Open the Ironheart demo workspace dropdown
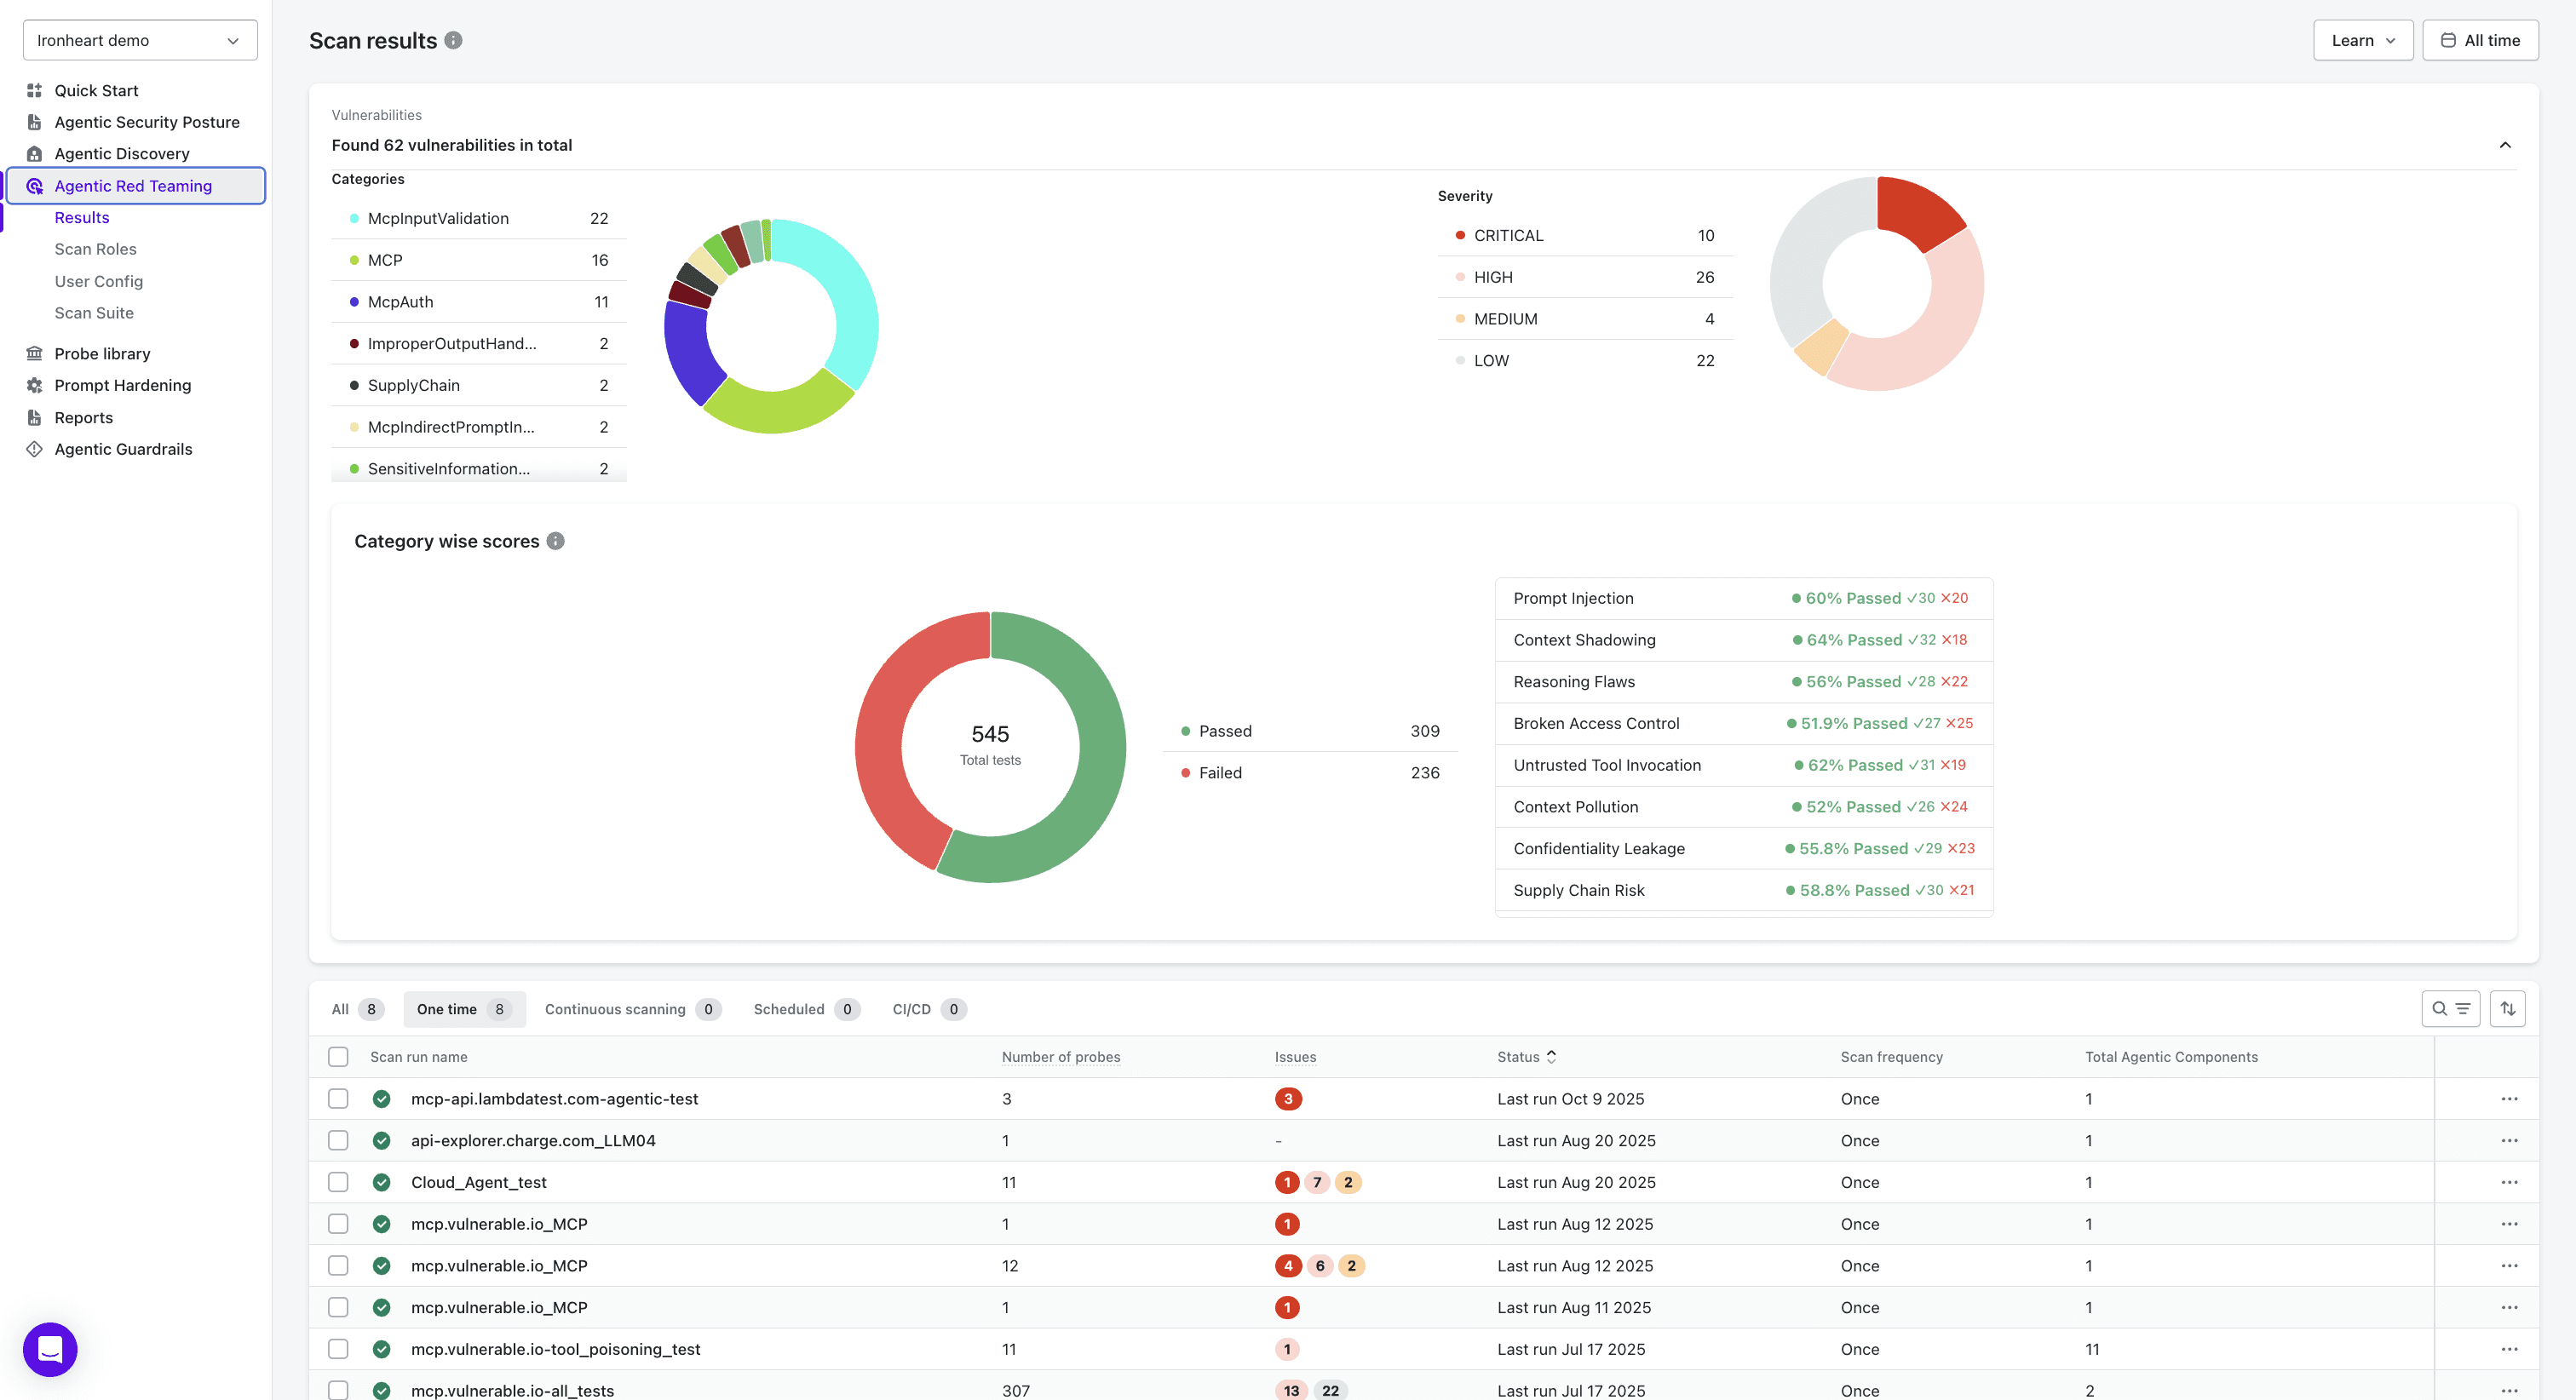The height and width of the screenshot is (1400, 2576). [140, 40]
